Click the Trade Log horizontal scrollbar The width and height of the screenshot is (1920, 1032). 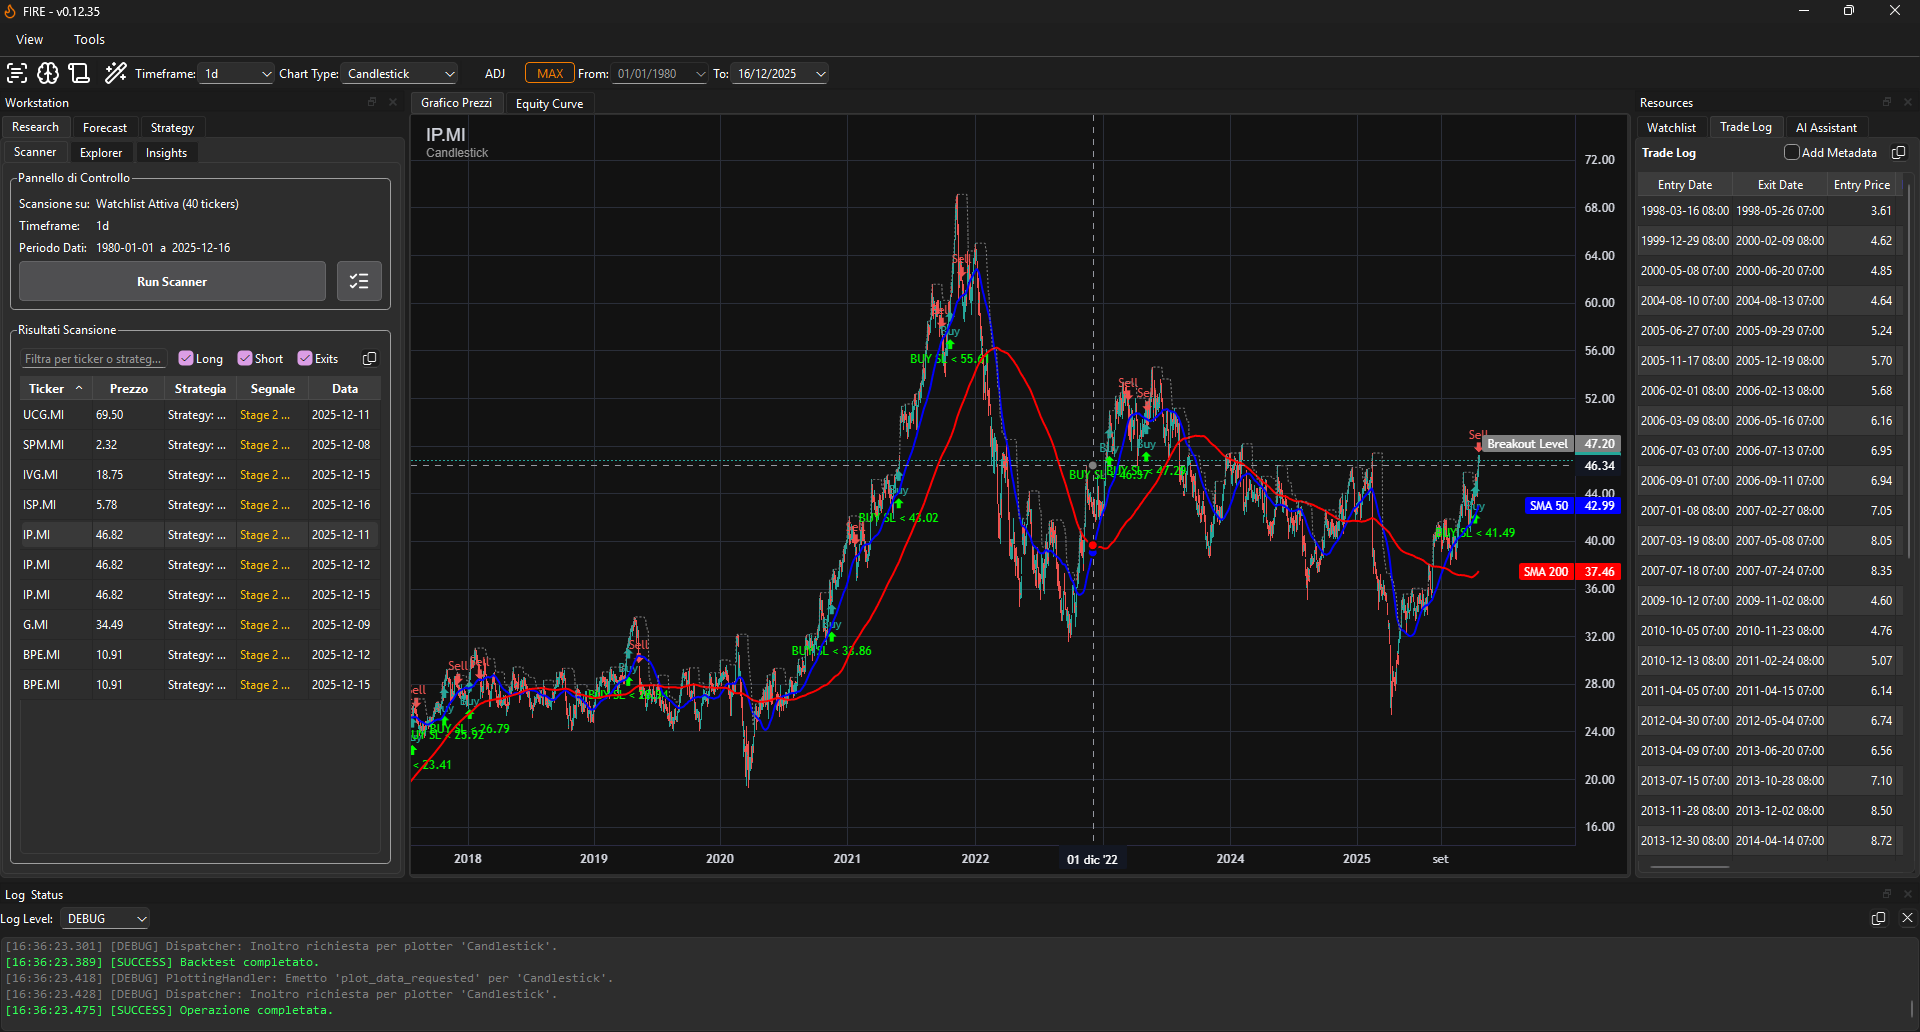click(1690, 867)
